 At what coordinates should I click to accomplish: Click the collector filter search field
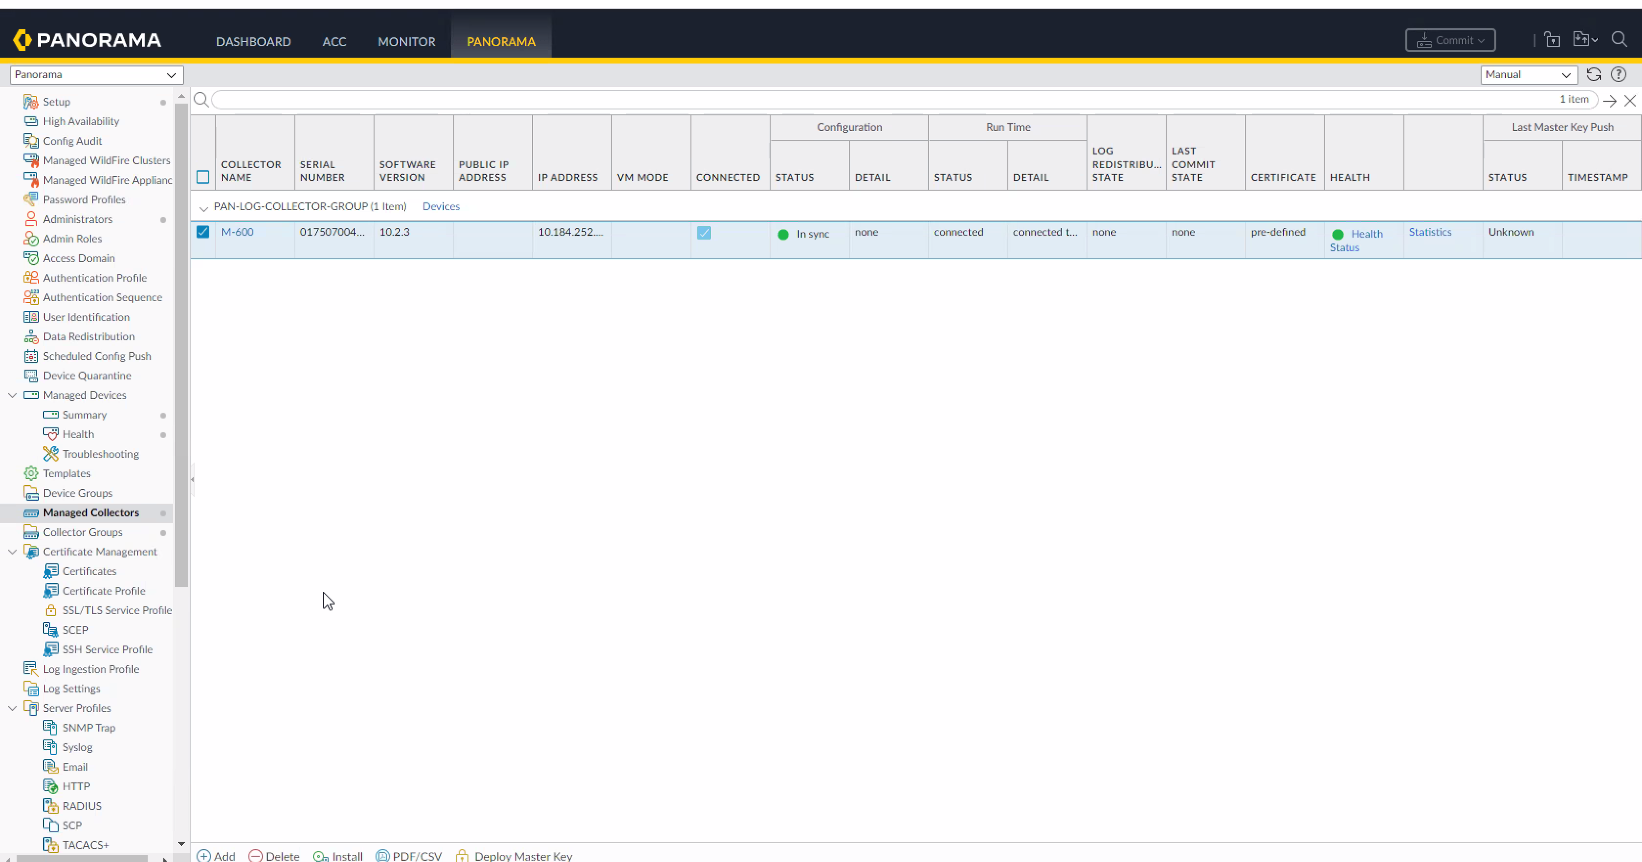pyautogui.click(x=880, y=100)
